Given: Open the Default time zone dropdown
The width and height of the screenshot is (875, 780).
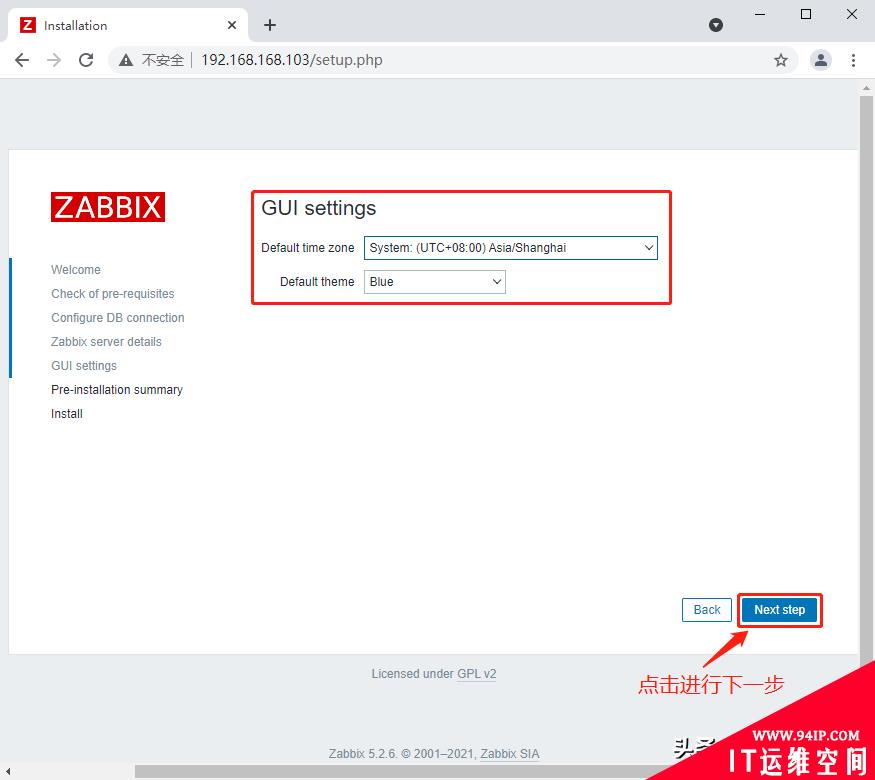Looking at the screenshot, I should click(x=511, y=248).
